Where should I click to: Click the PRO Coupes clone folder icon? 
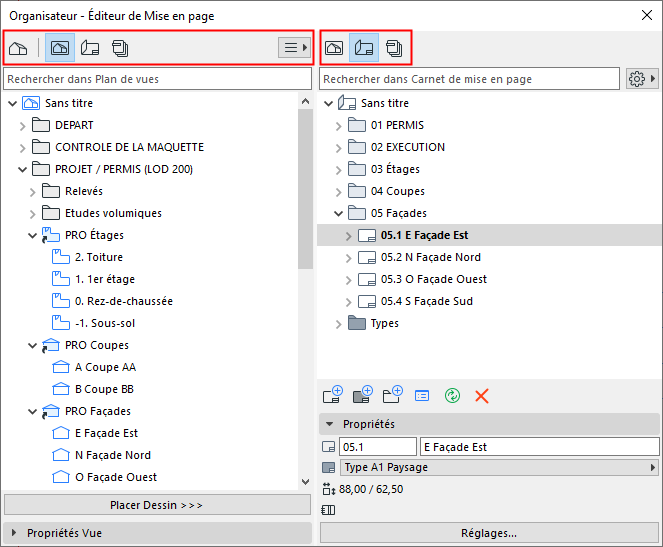point(50,345)
